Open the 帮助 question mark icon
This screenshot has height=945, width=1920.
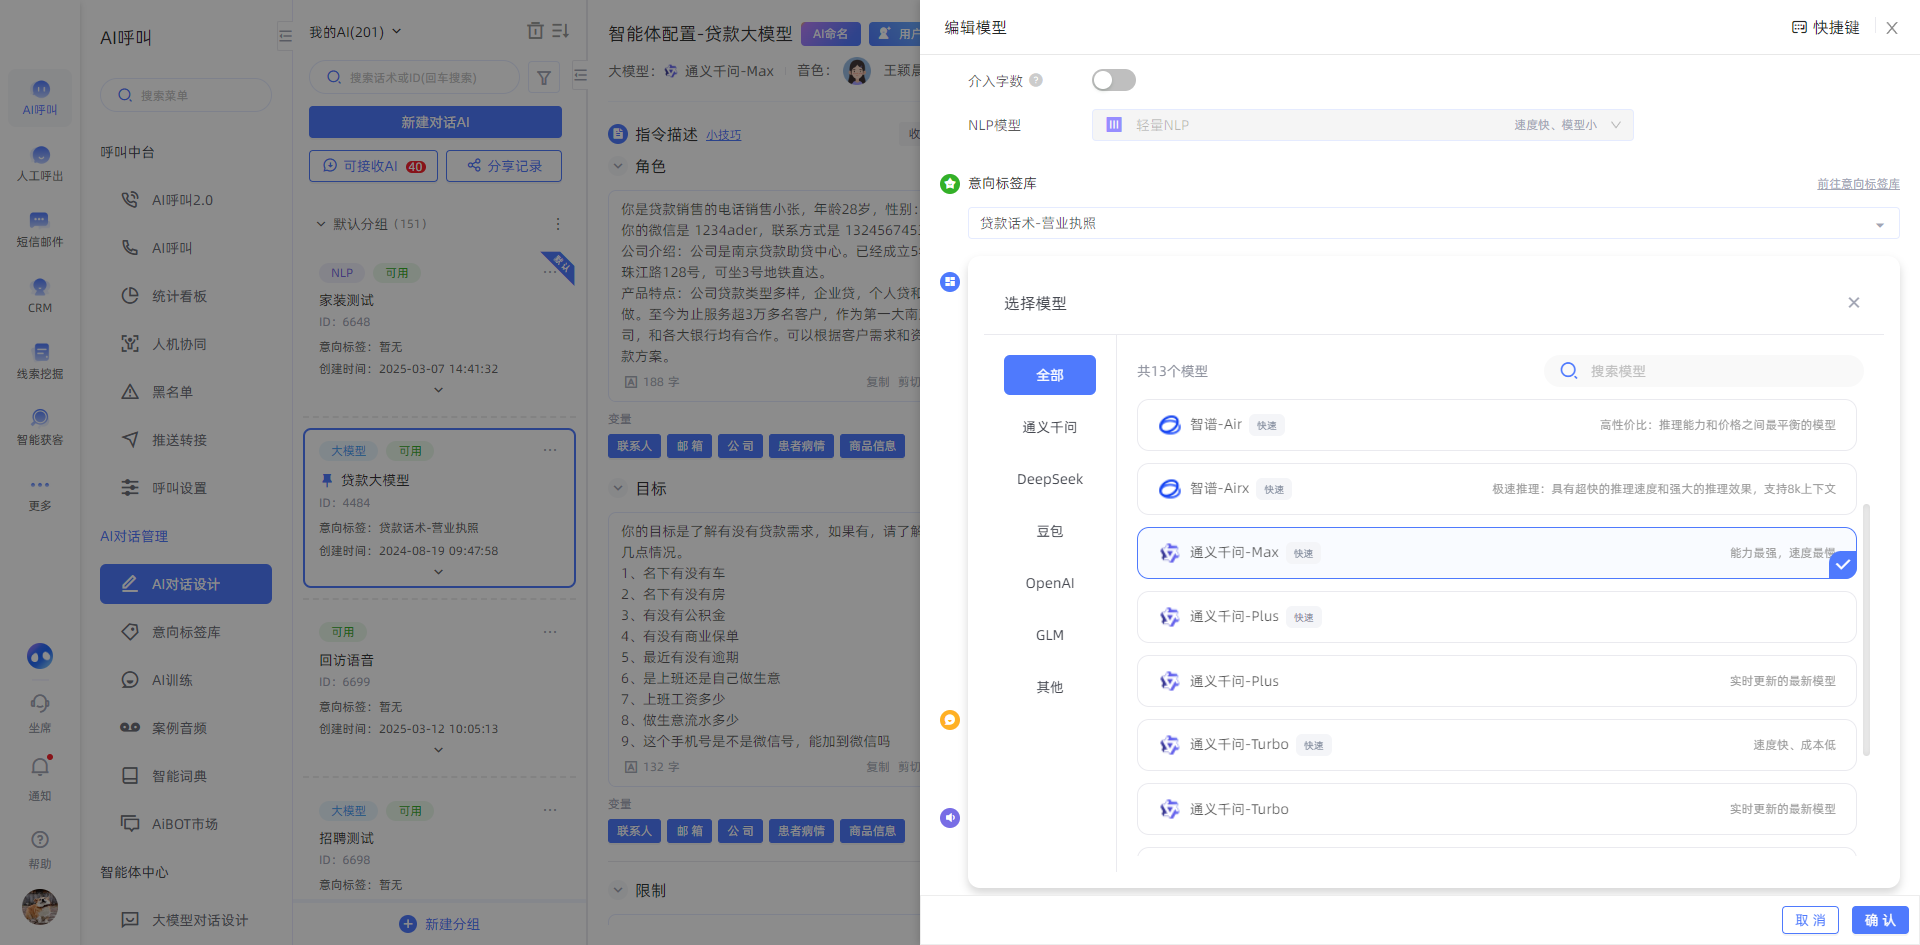(40, 840)
